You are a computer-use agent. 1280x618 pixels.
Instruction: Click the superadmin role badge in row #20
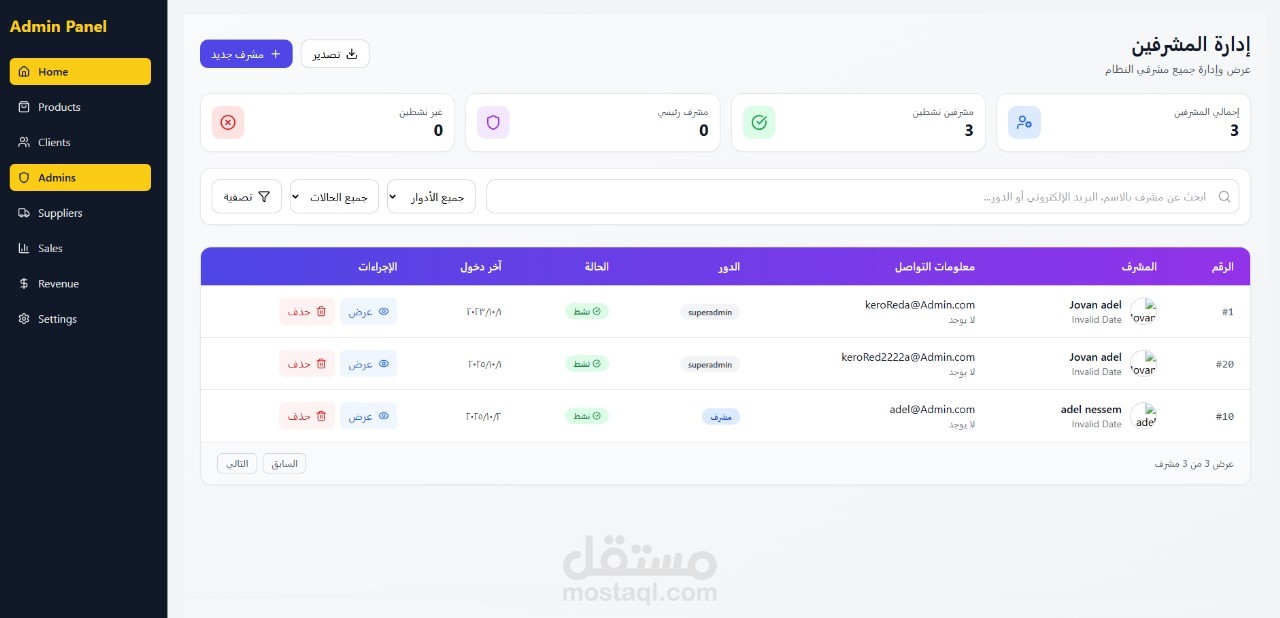(710, 364)
